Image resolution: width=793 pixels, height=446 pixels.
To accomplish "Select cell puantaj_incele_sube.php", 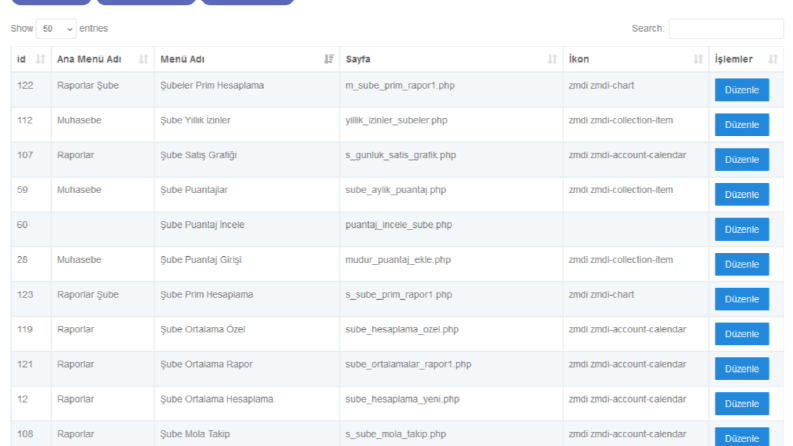I will tap(399, 225).
